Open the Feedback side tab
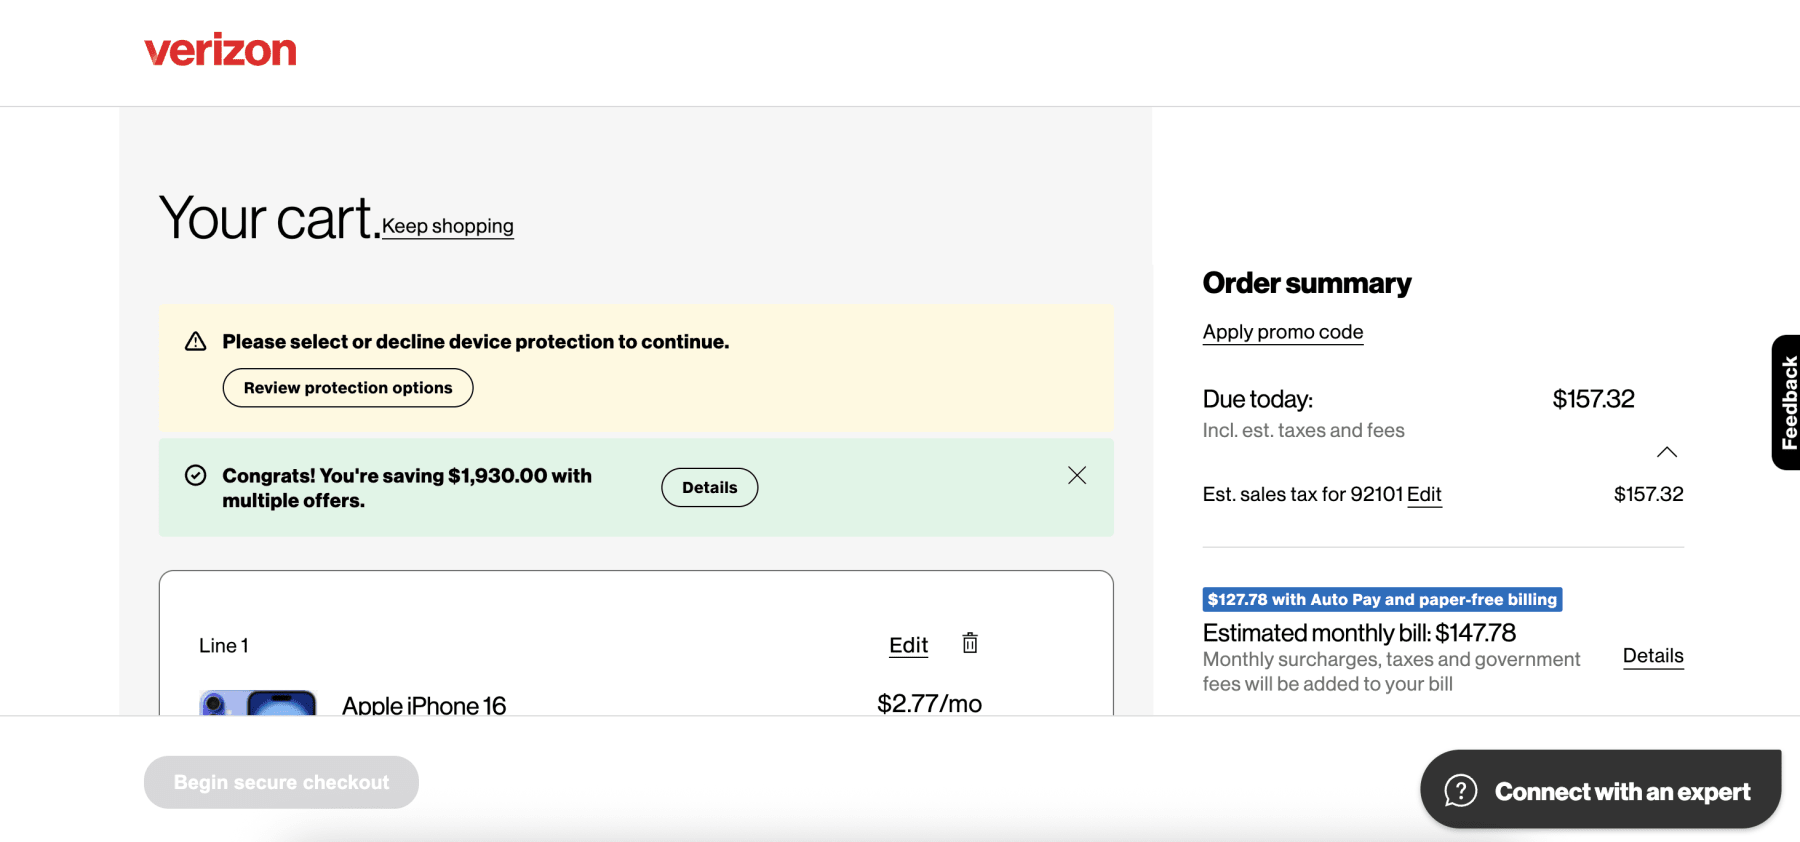This screenshot has width=1800, height=842. click(x=1787, y=402)
